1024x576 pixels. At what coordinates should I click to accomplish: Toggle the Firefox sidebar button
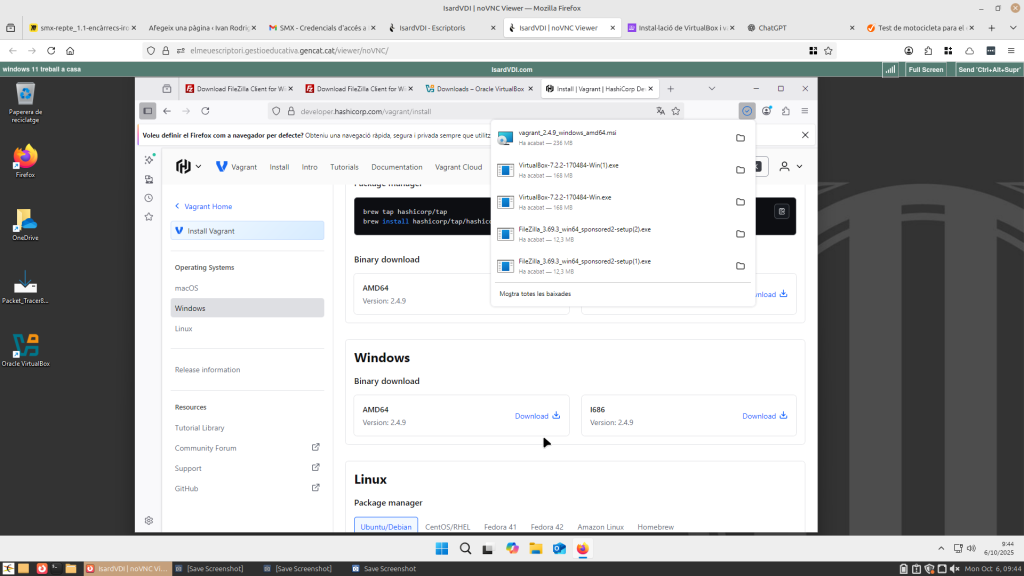tap(148, 111)
